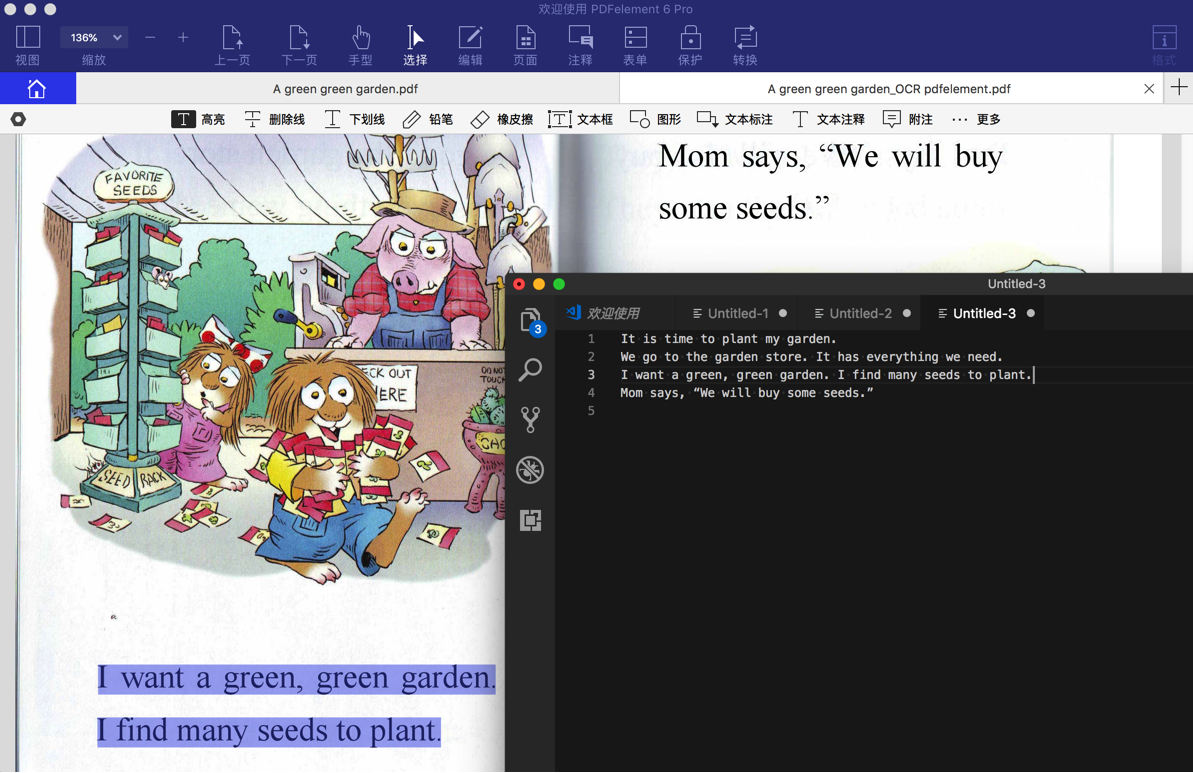Go to previous page with 上一页
Viewport: 1193px width, 773px height.
[x=232, y=45]
